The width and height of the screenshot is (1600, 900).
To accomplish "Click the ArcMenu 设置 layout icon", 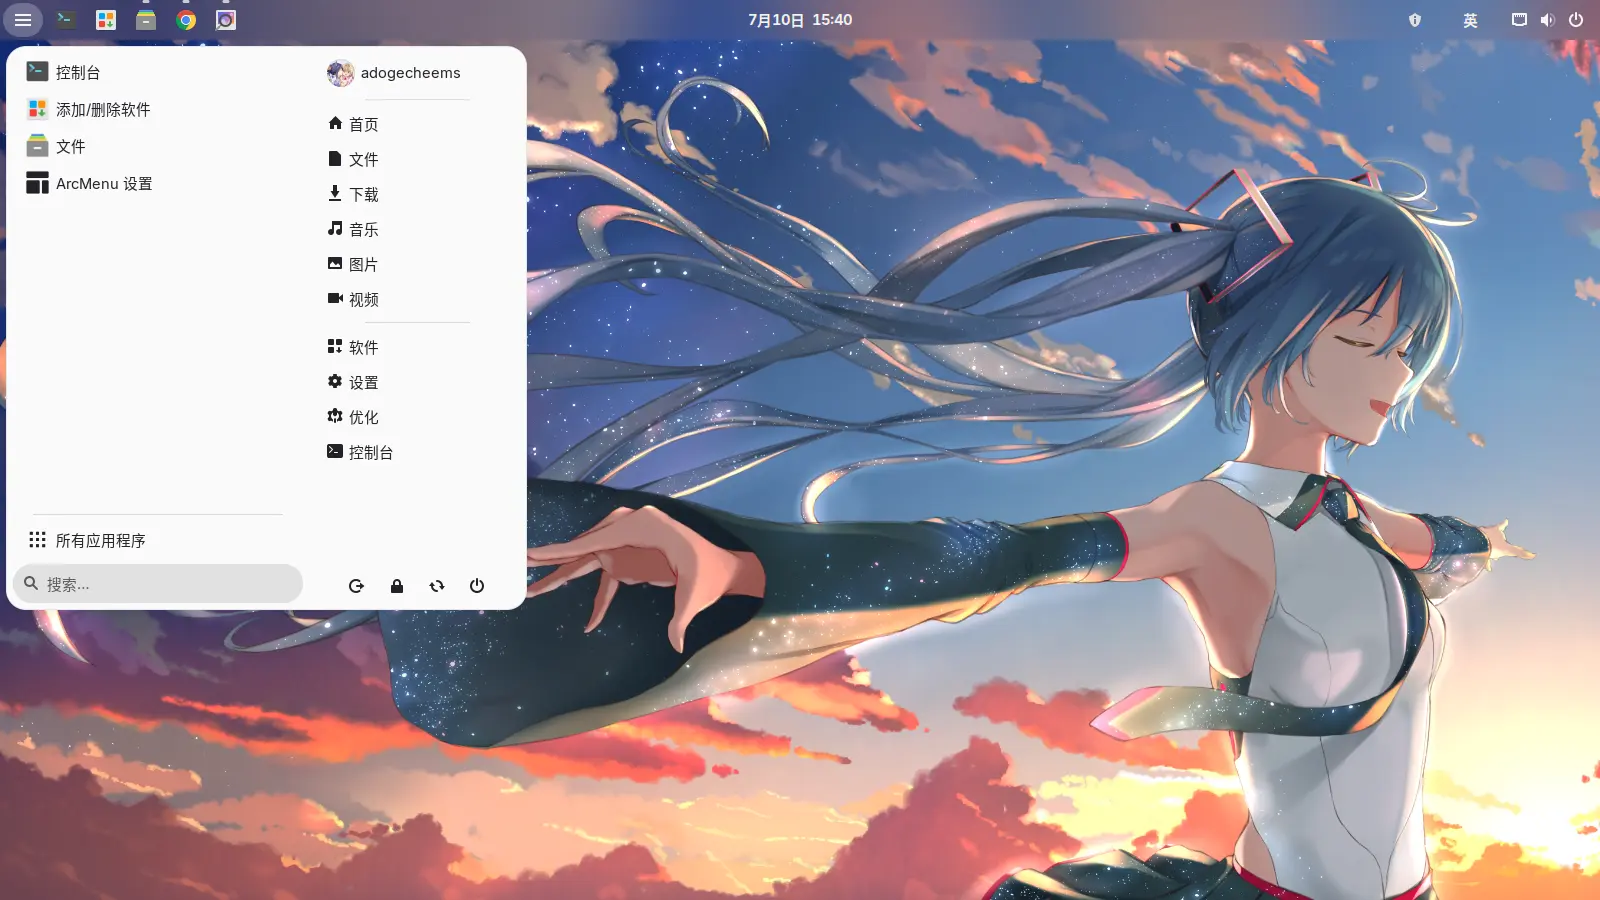I will (37, 182).
